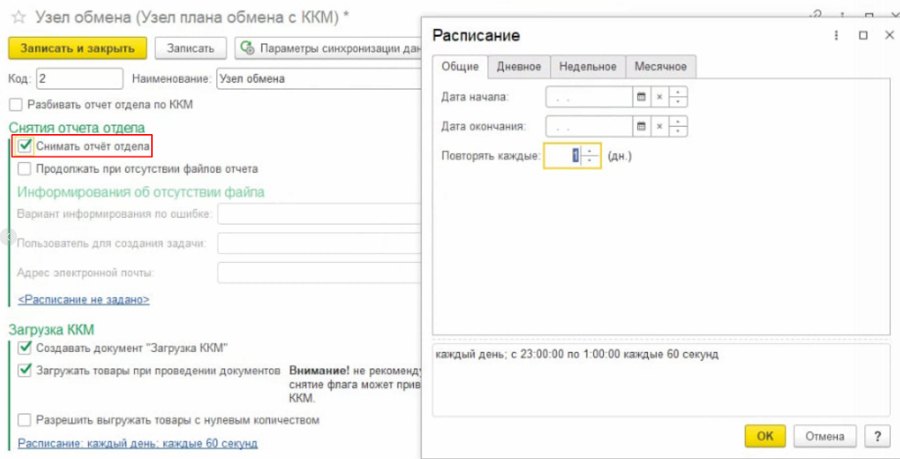Switch to the Дневное tab
The image size is (900, 459).
[519, 67]
